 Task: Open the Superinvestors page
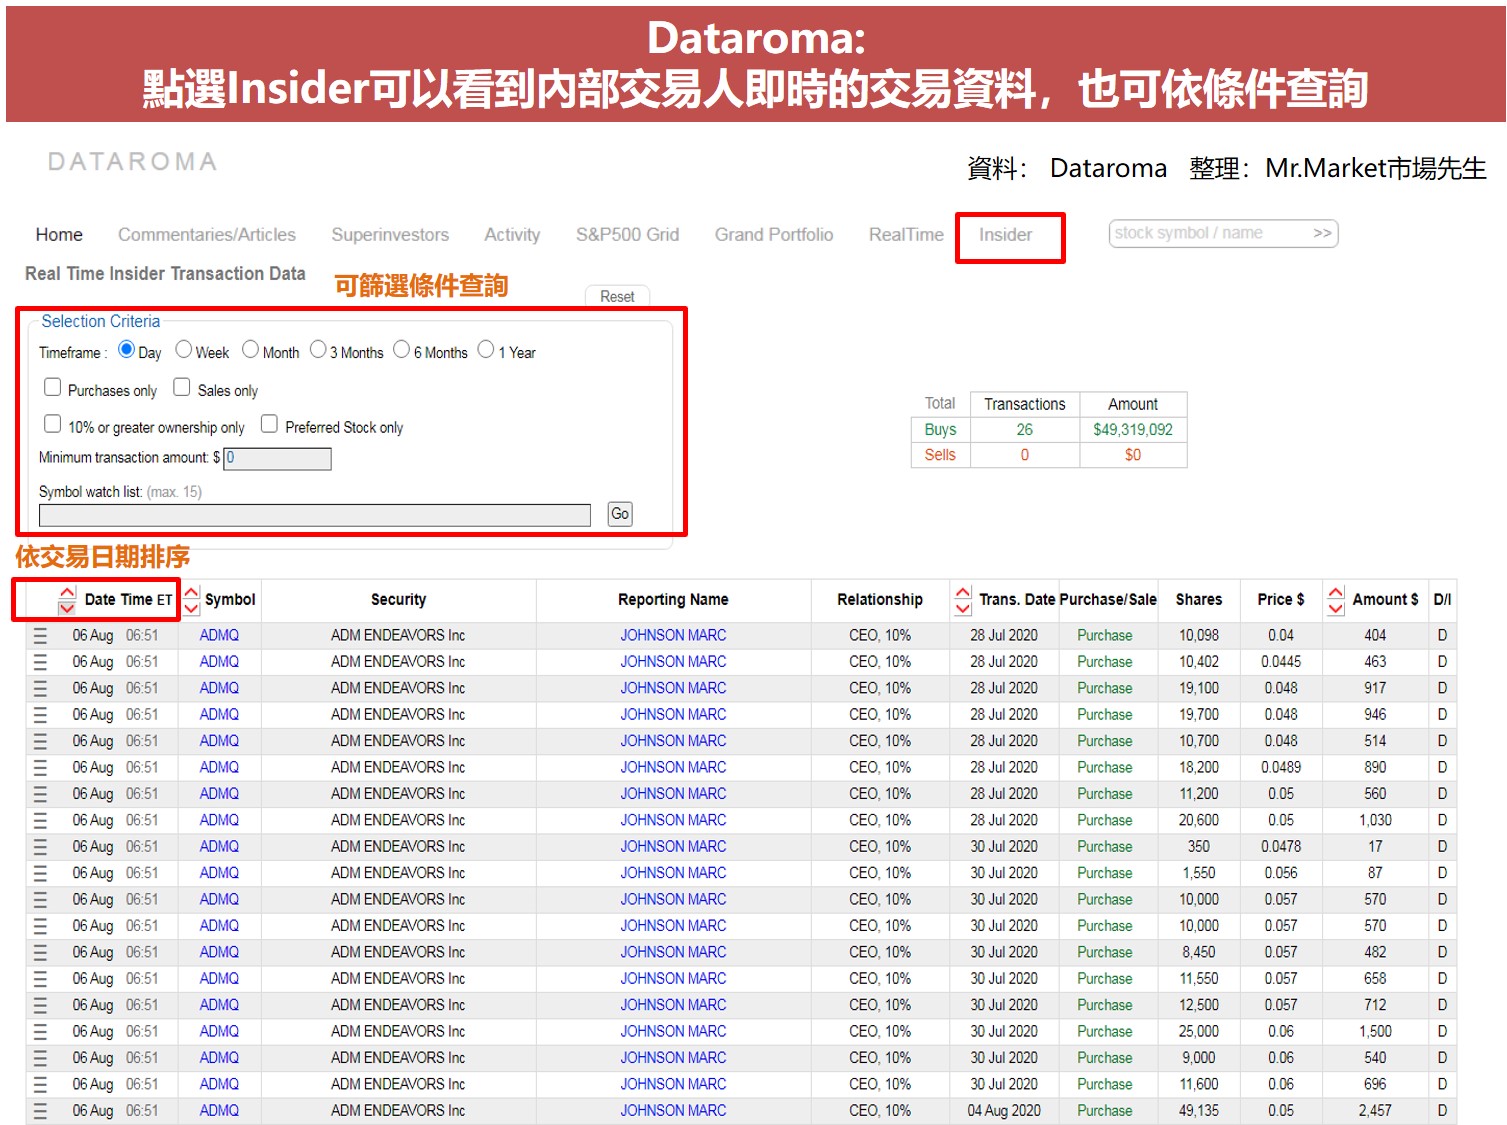(390, 235)
